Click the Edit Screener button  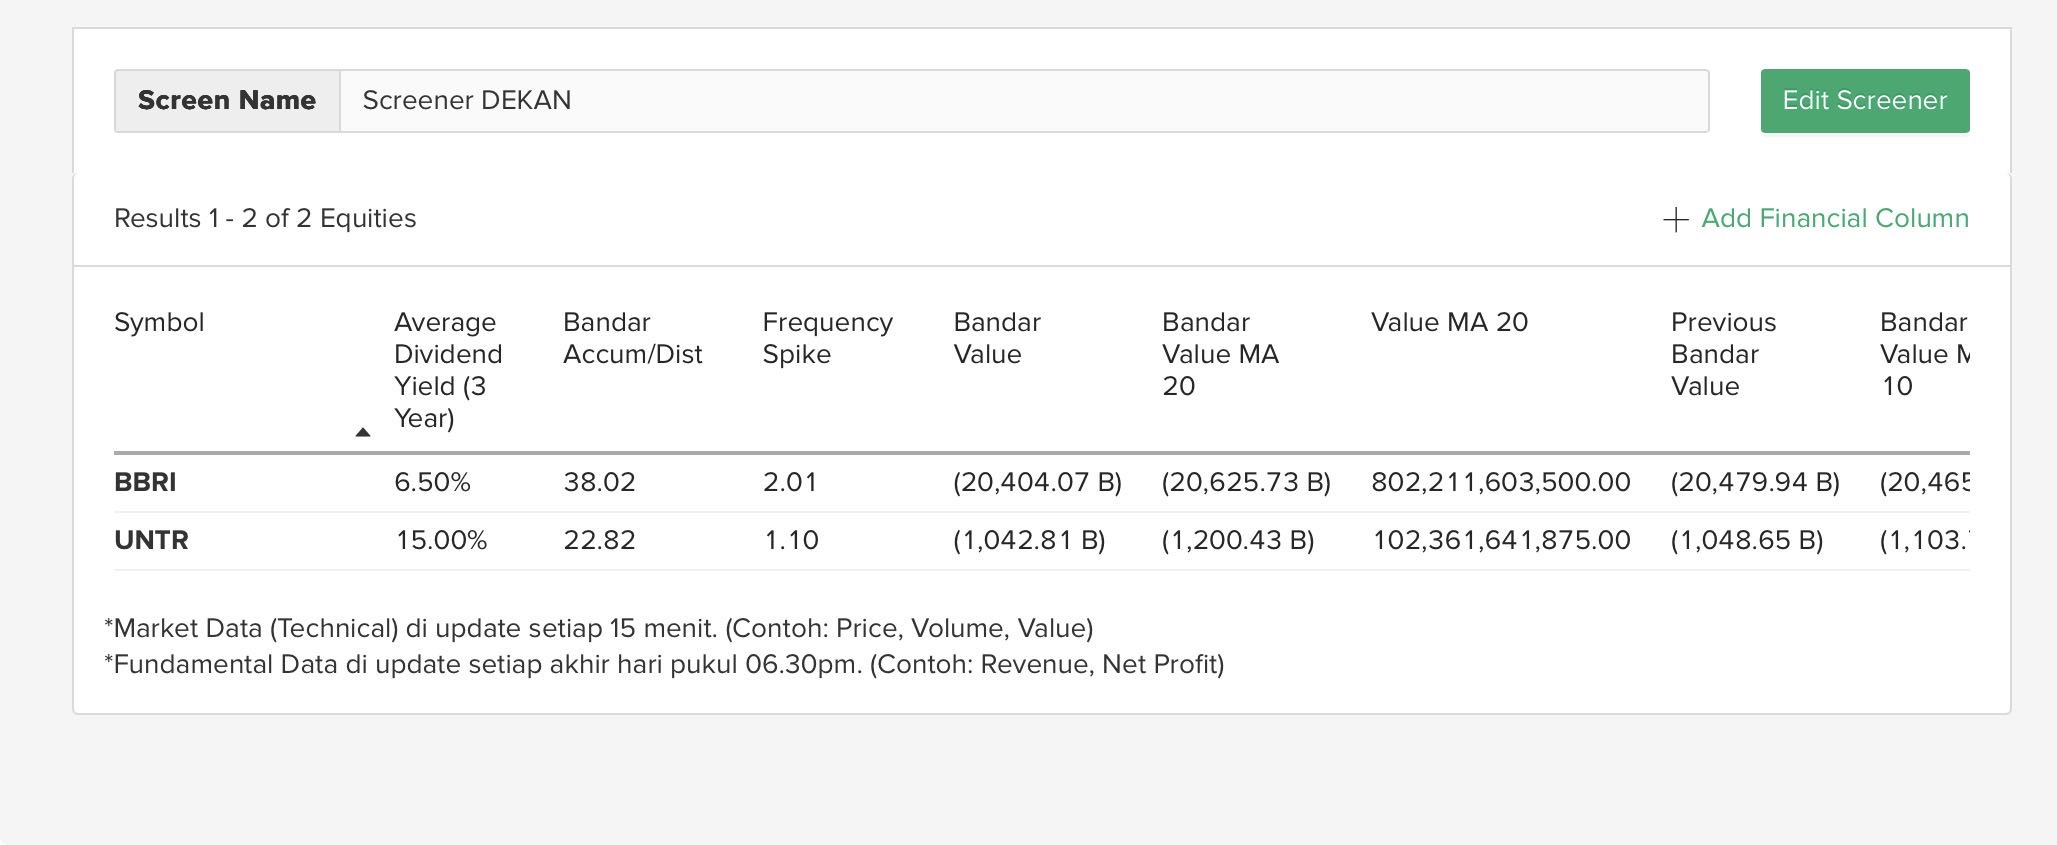1864,101
